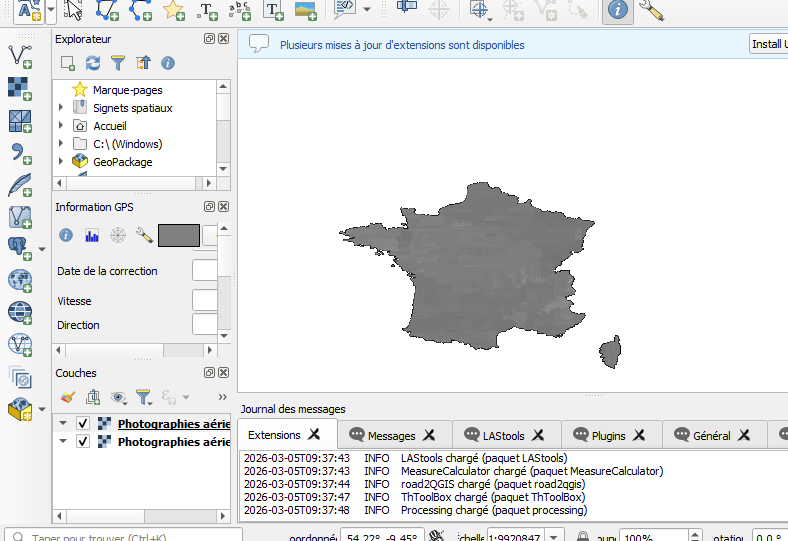Click the Add Raster Layer icon
The image size is (788, 541).
coord(19,88)
